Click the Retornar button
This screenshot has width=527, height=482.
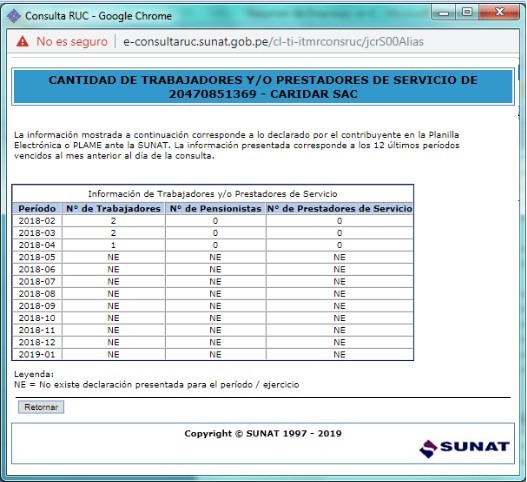point(41,407)
